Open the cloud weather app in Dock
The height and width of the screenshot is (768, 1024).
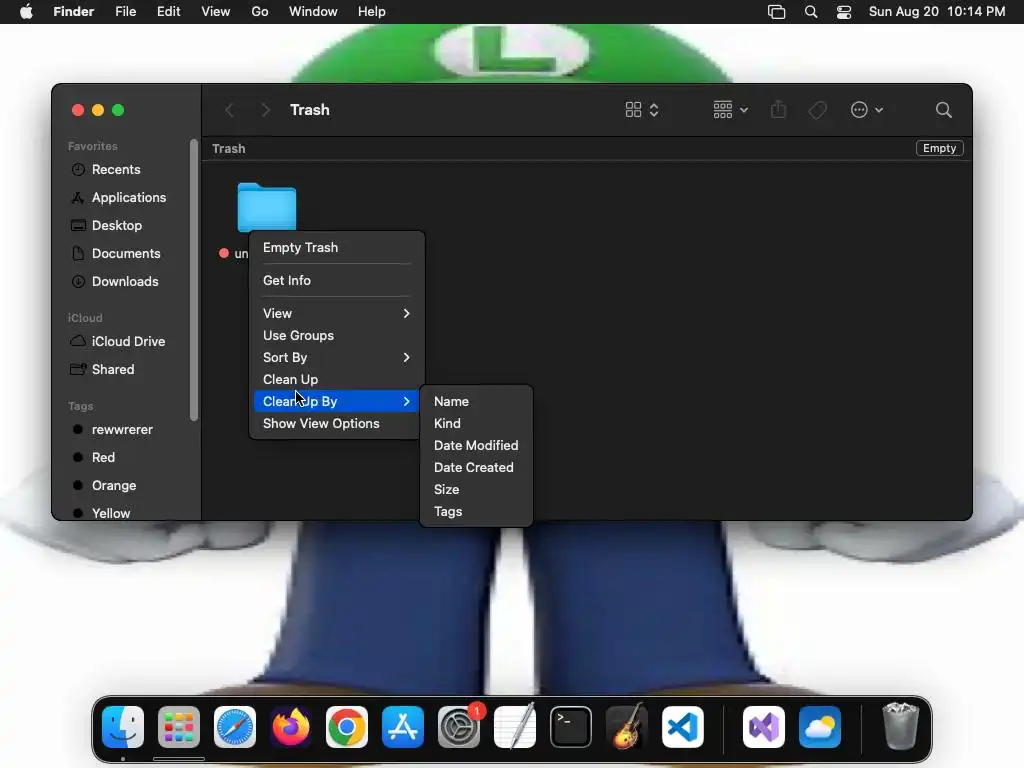point(820,727)
